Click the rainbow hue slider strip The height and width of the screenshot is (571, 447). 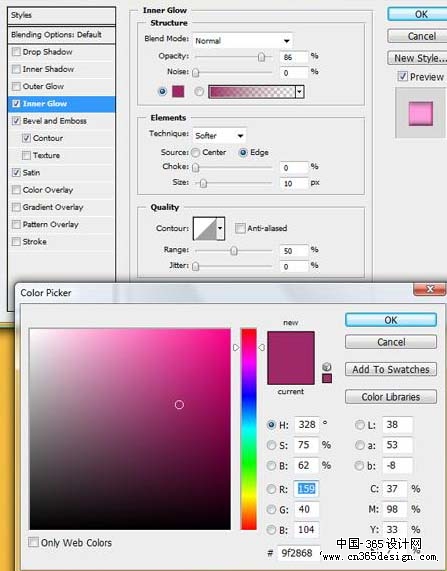tap(249, 429)
